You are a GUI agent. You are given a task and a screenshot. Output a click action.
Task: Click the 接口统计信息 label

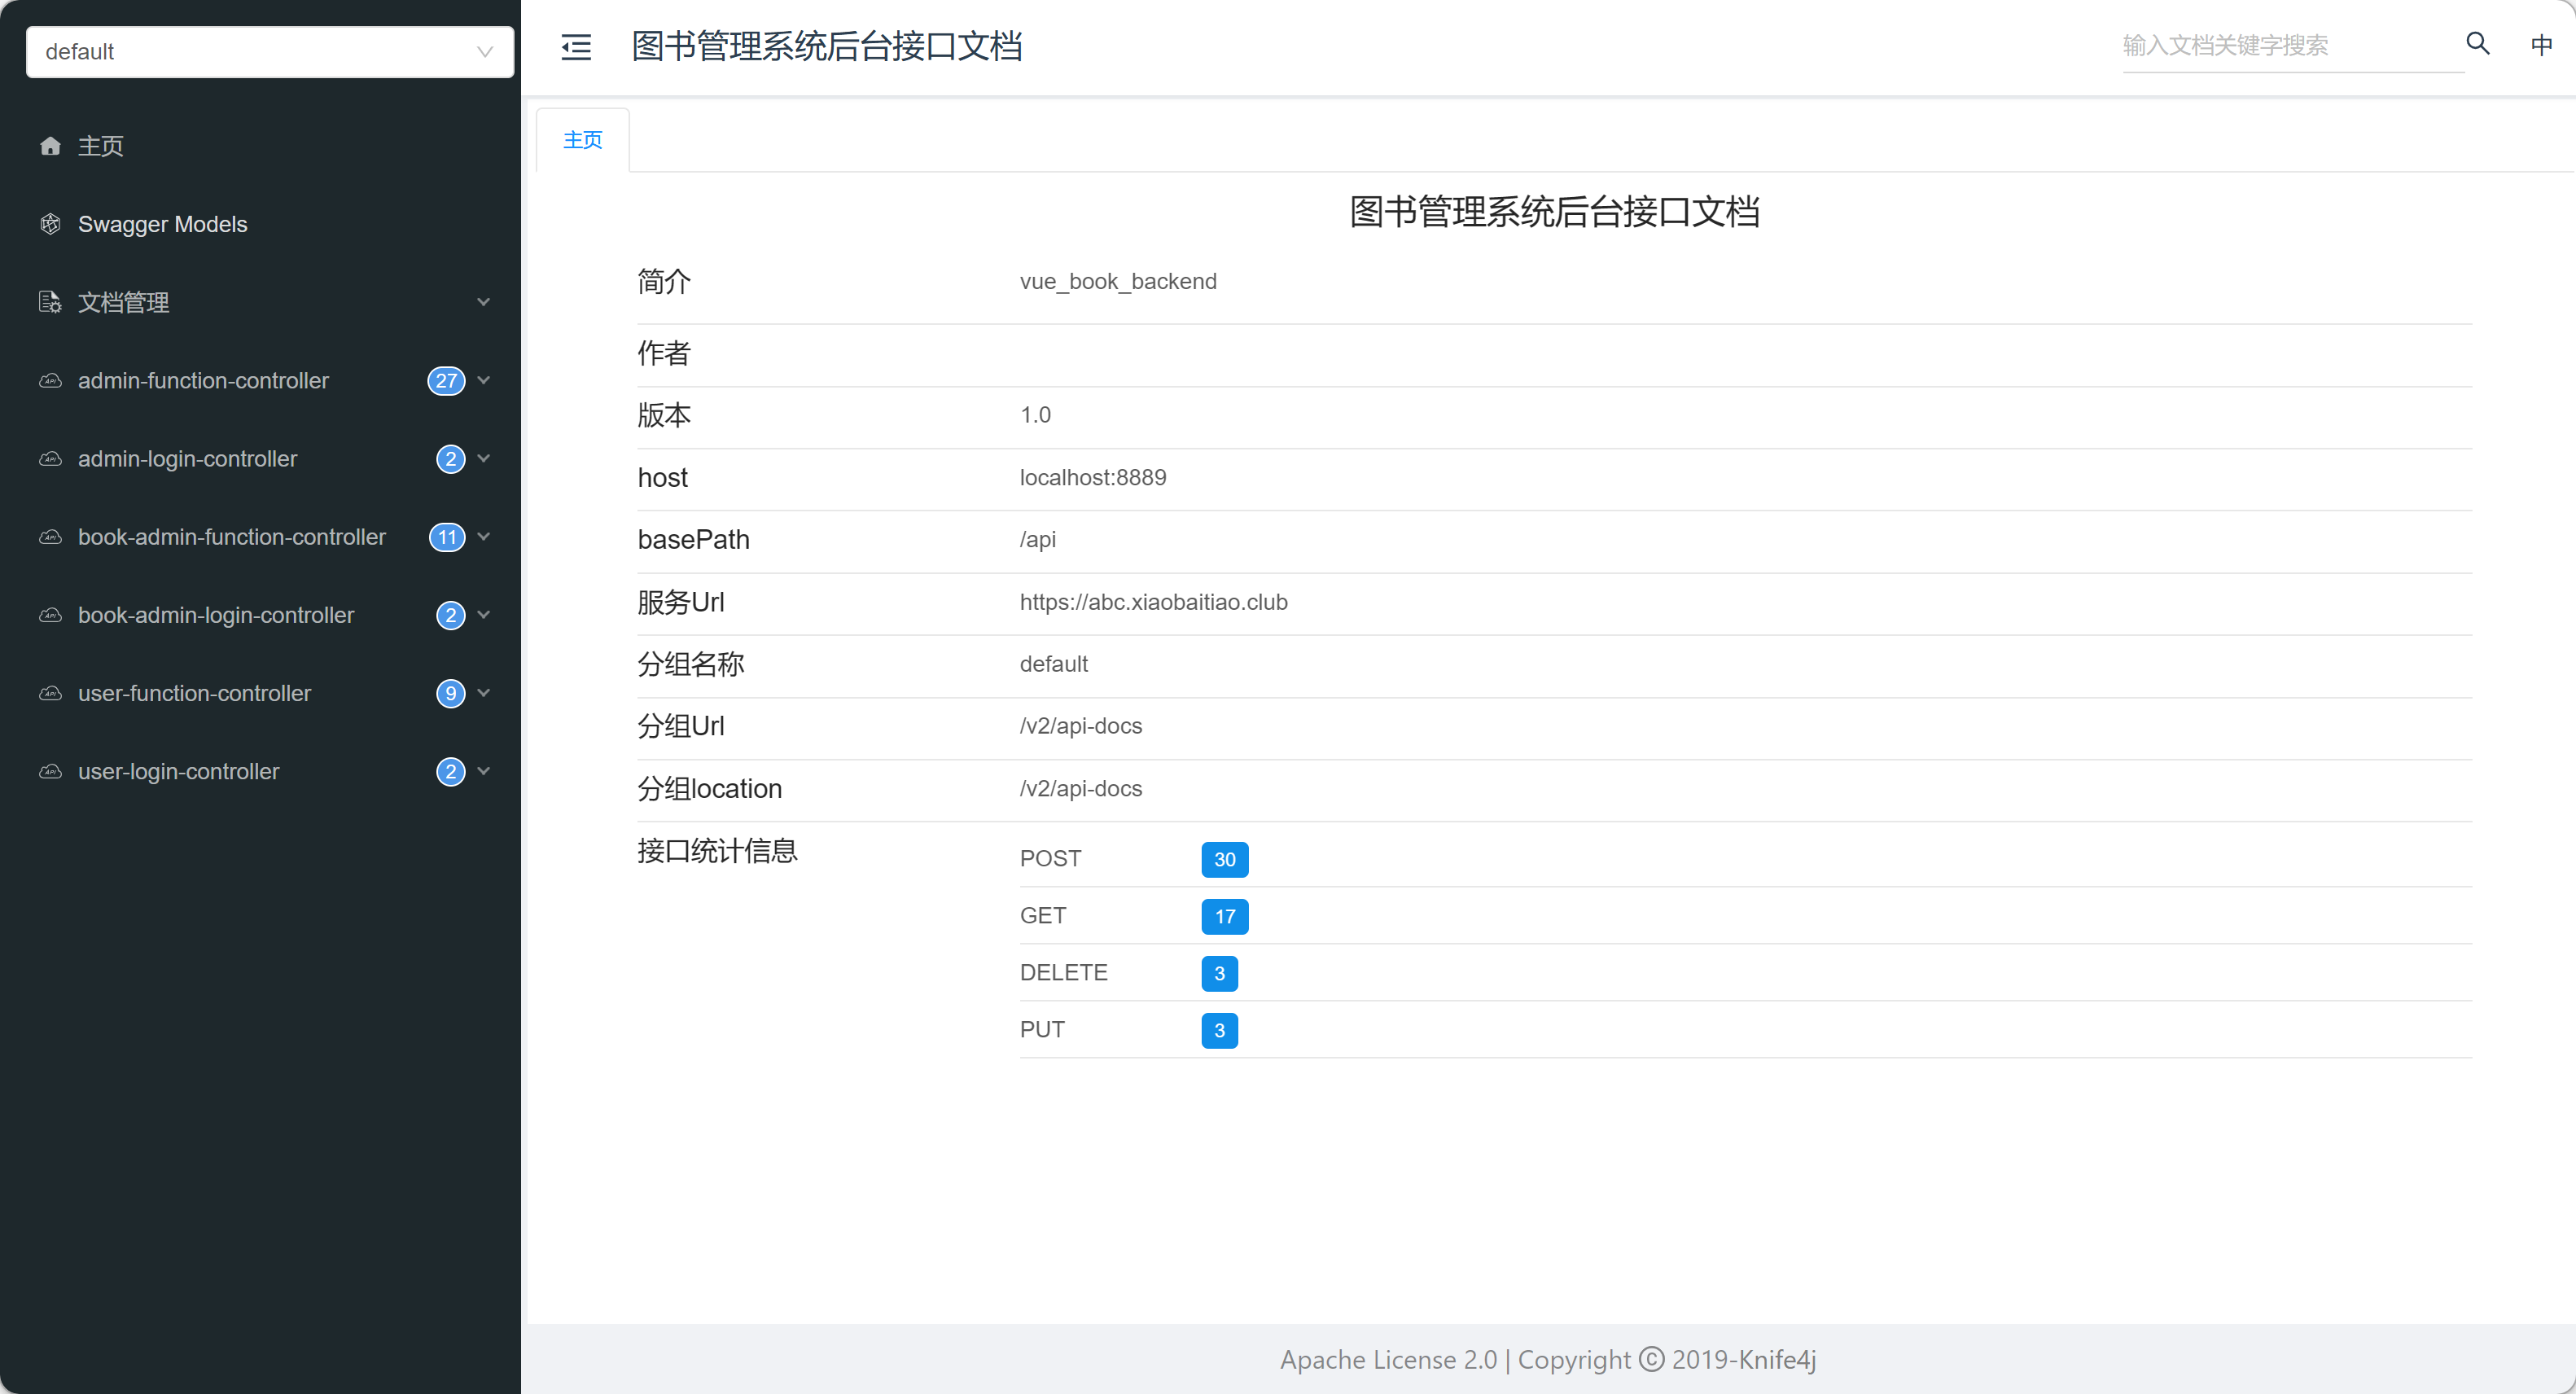tap(717, 851)
